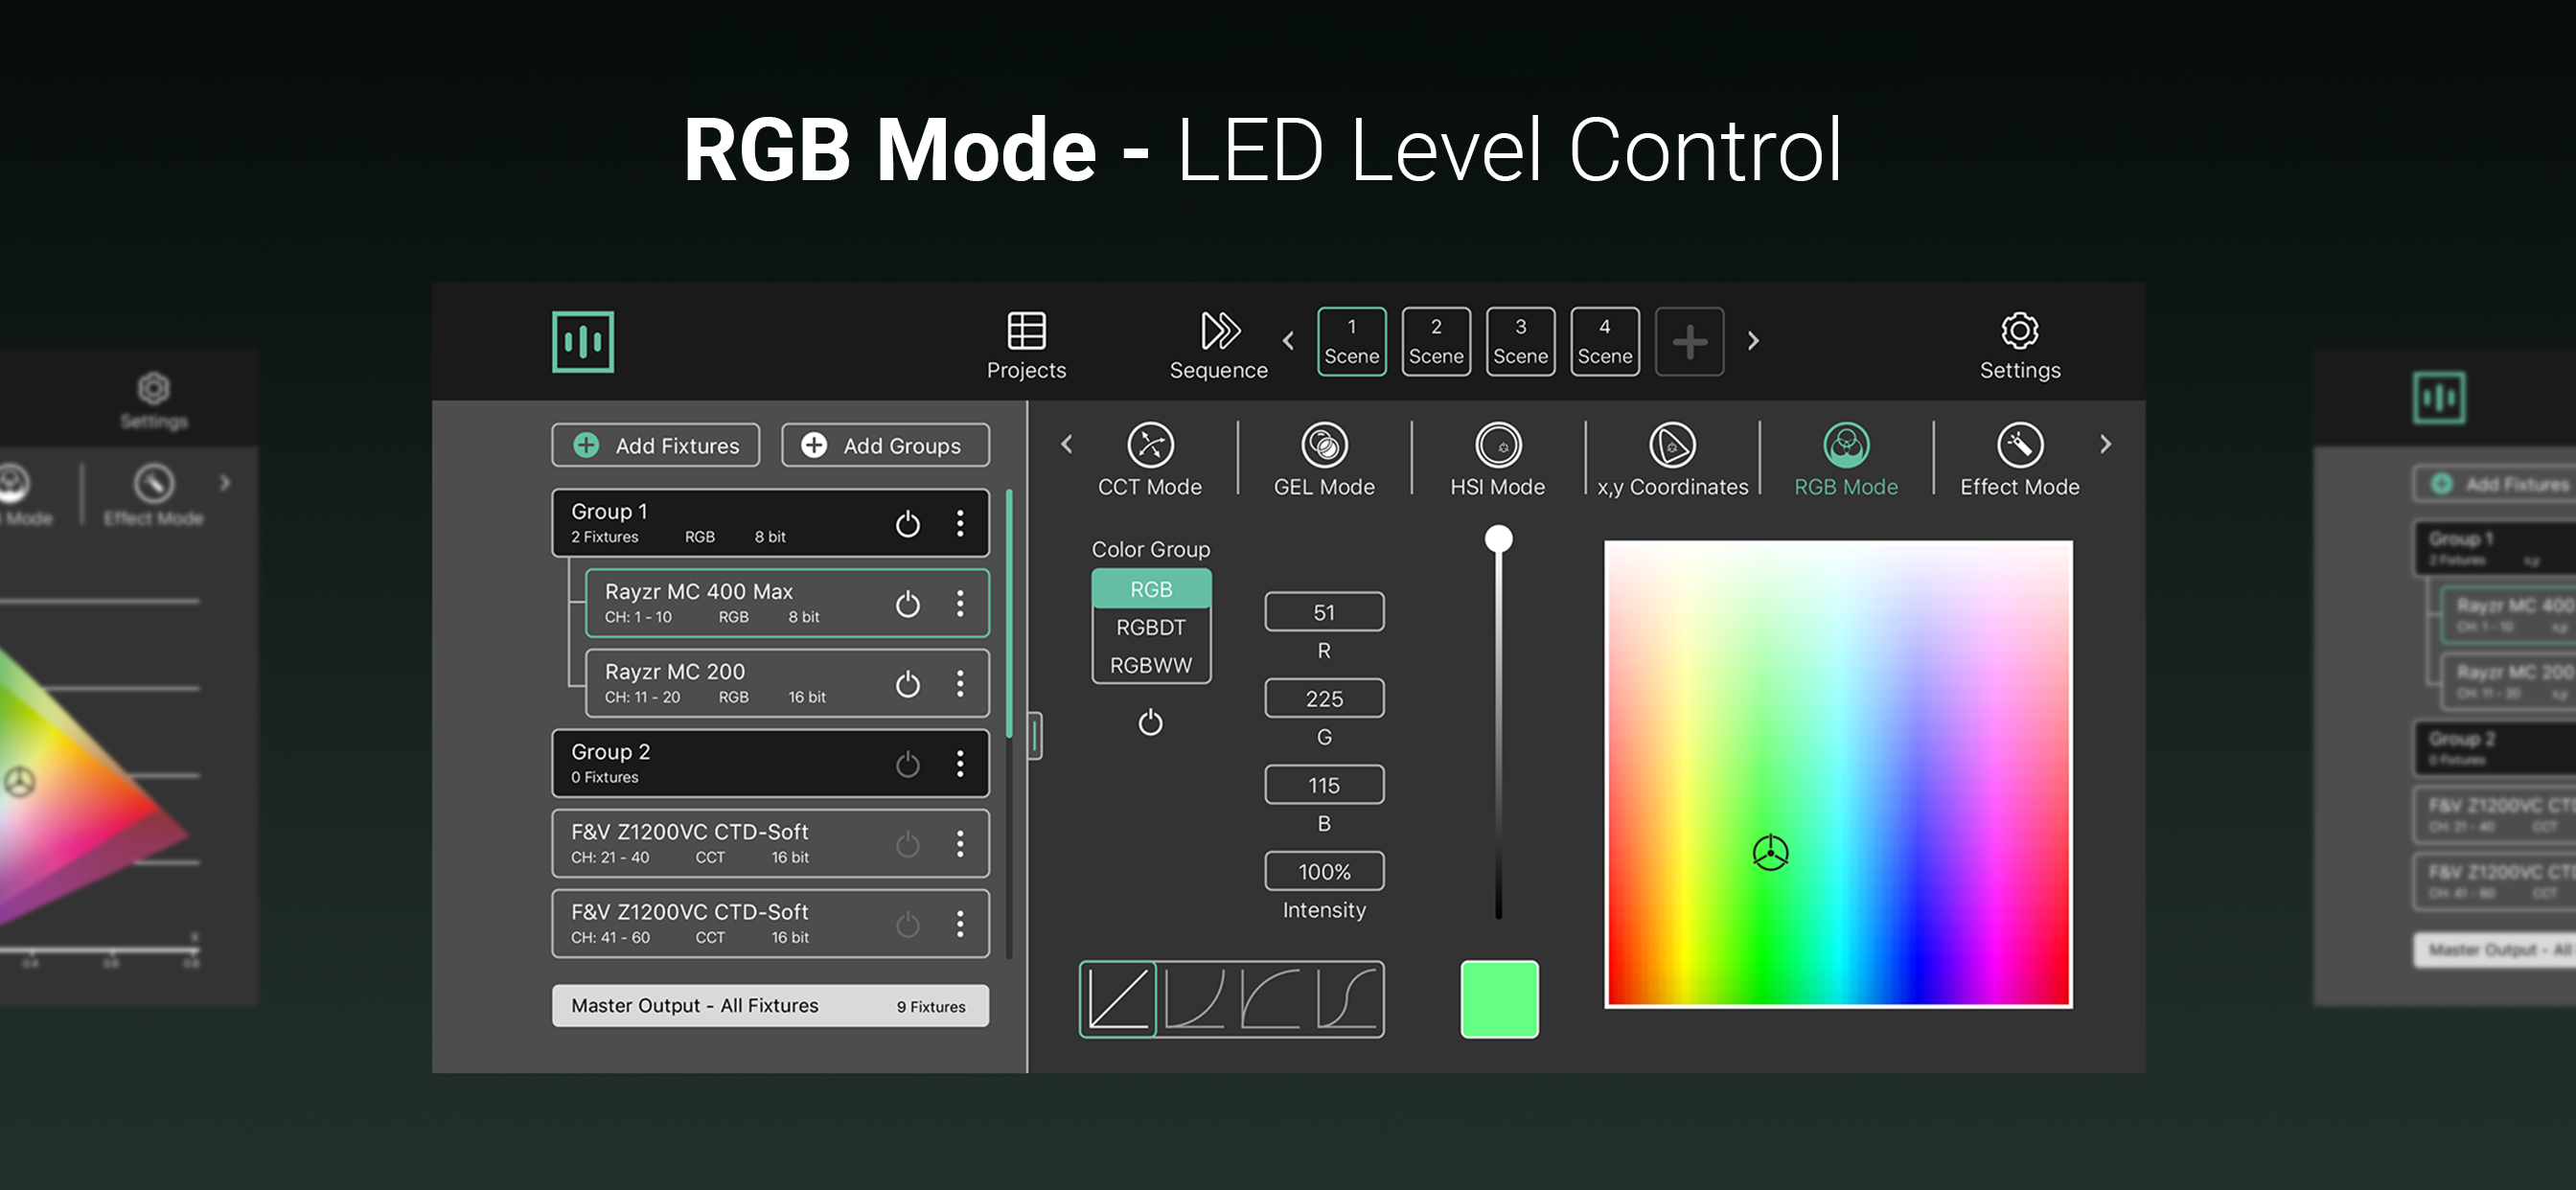Image resolution: width=2576 pixels, height=1190 pixels.
Task: Click the green color preview swatch
Action: [1499, 999]
